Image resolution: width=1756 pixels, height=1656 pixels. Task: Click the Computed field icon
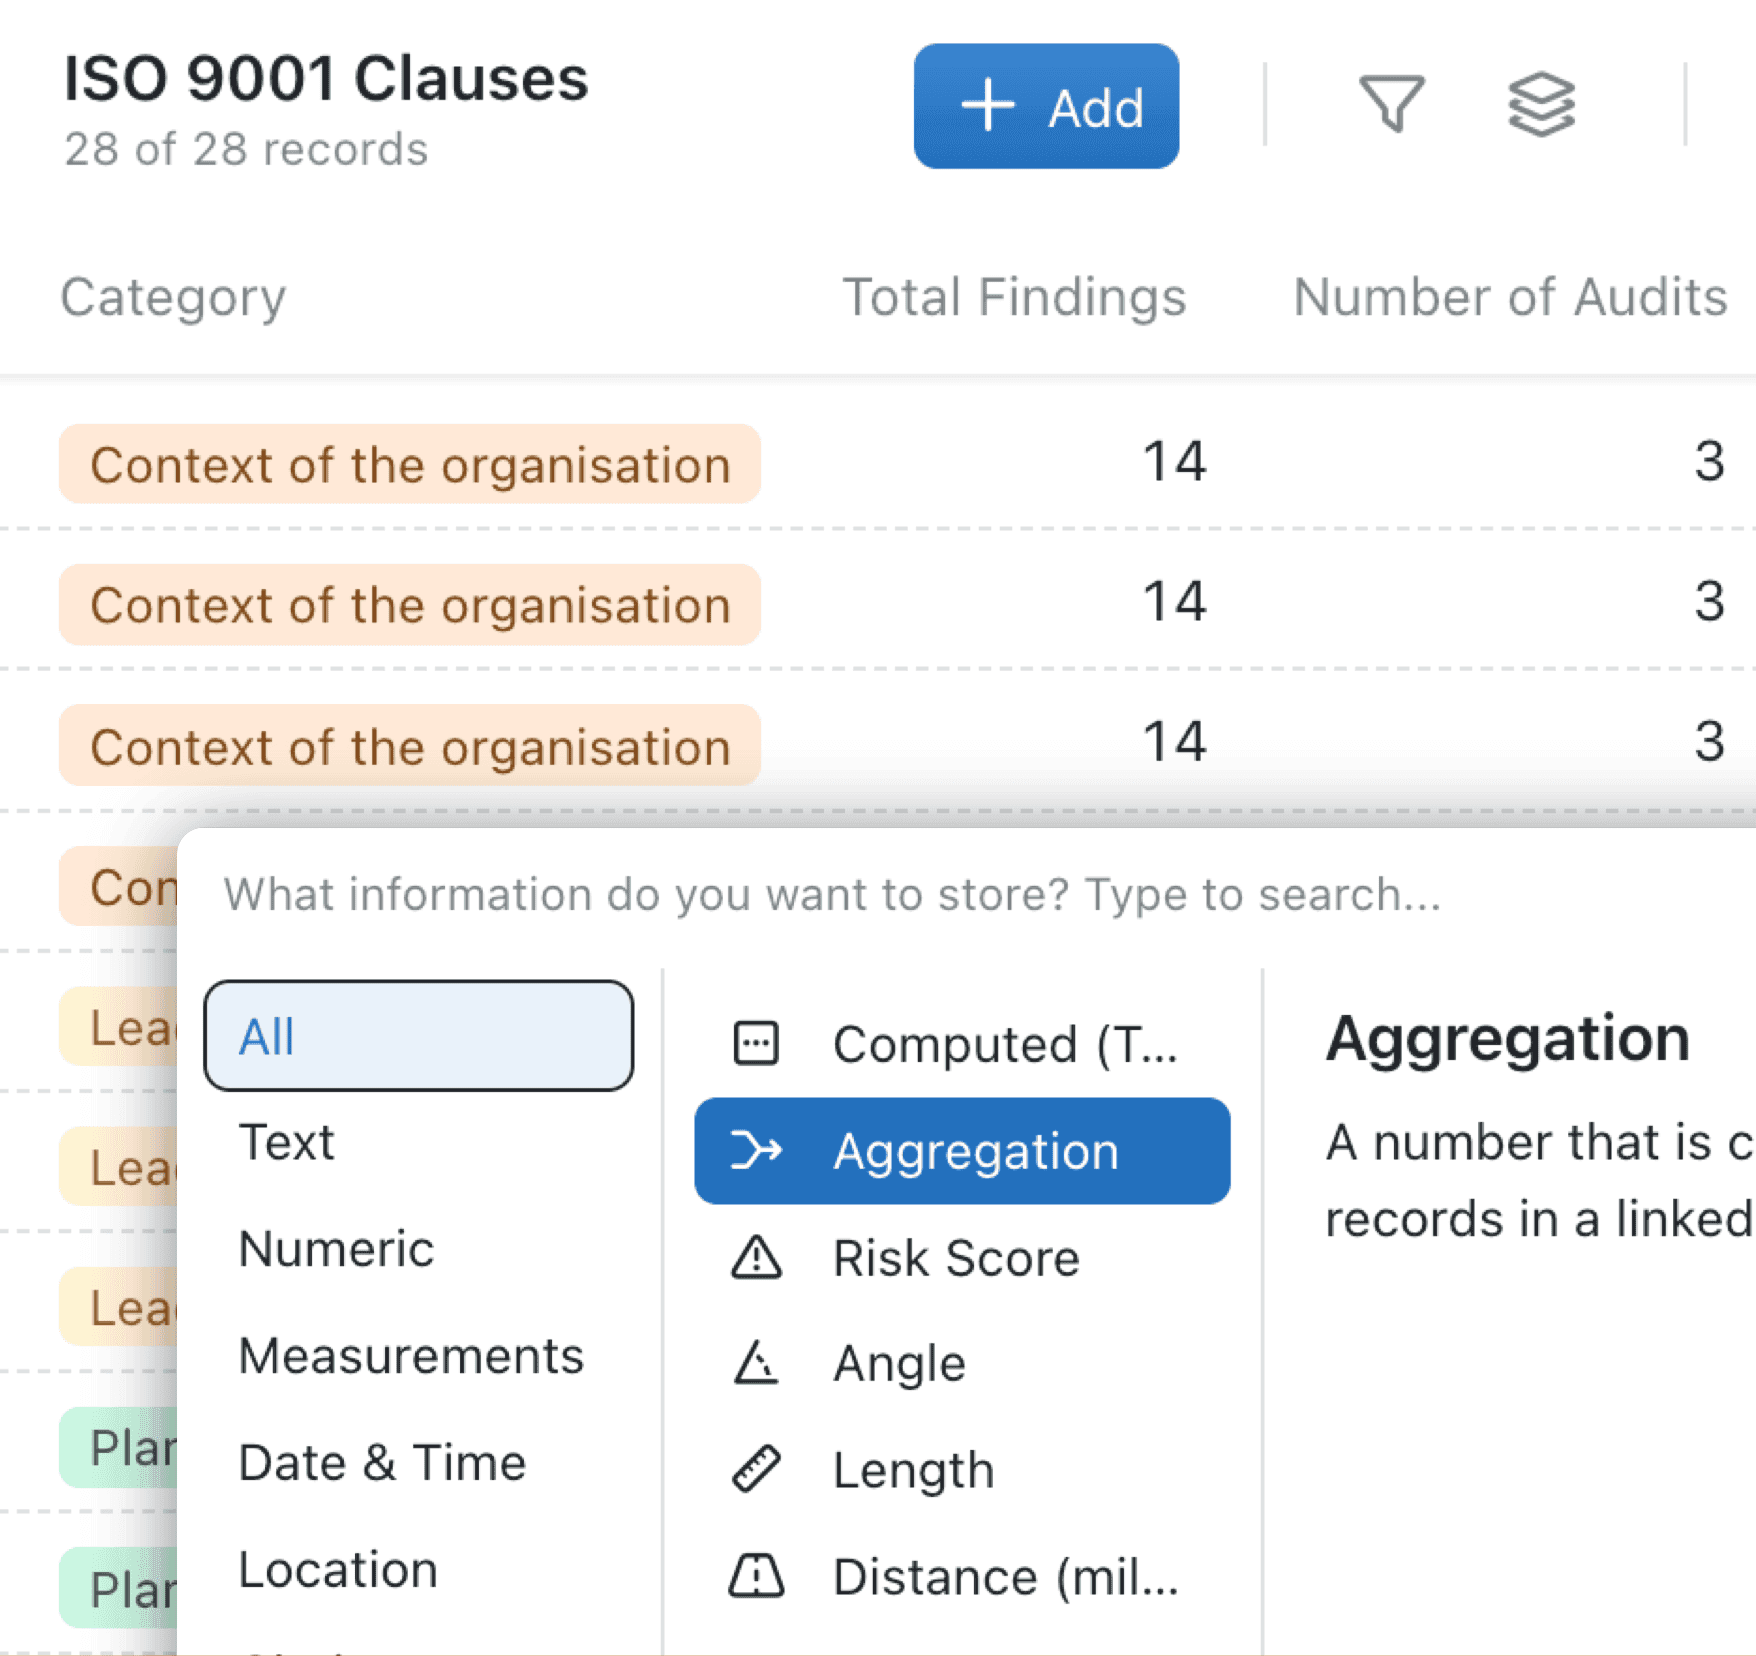point(756,1044)
